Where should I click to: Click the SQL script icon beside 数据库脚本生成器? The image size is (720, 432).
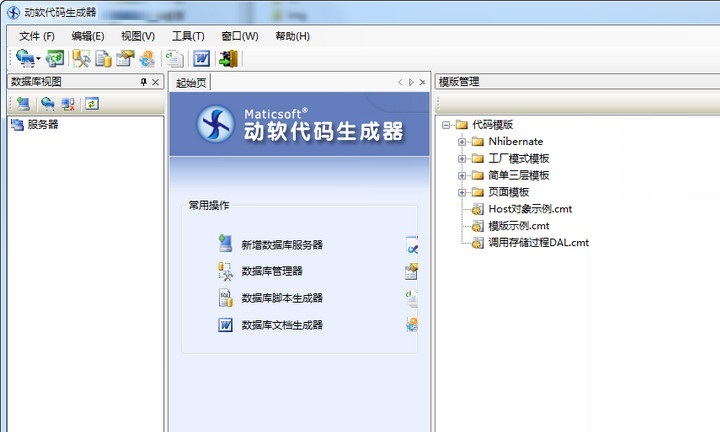click(225, 298)
